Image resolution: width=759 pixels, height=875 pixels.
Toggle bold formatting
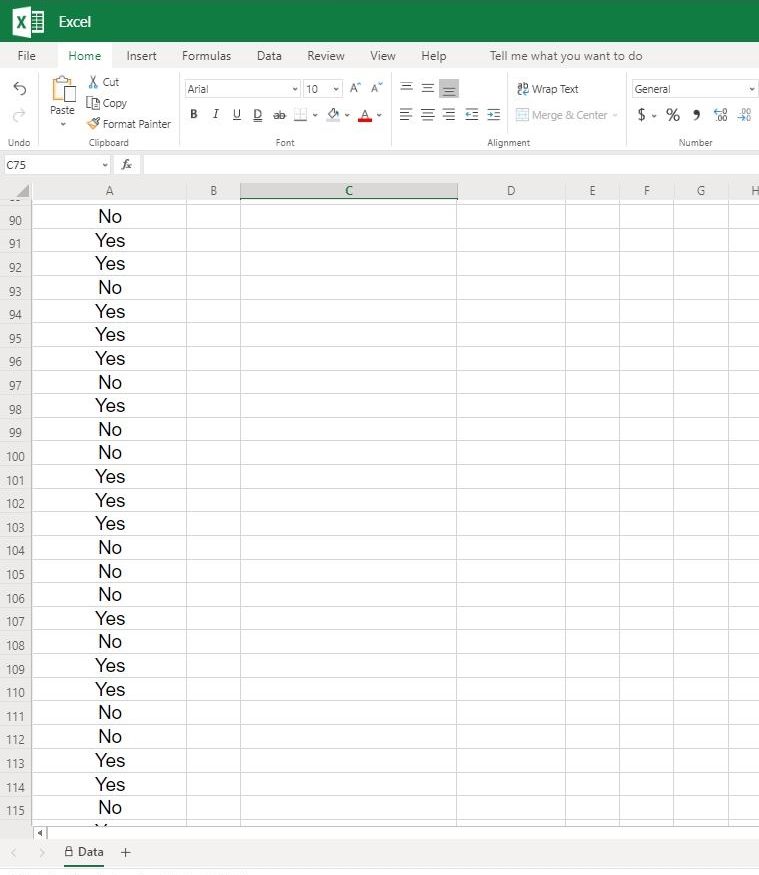[x=194, y=114]
